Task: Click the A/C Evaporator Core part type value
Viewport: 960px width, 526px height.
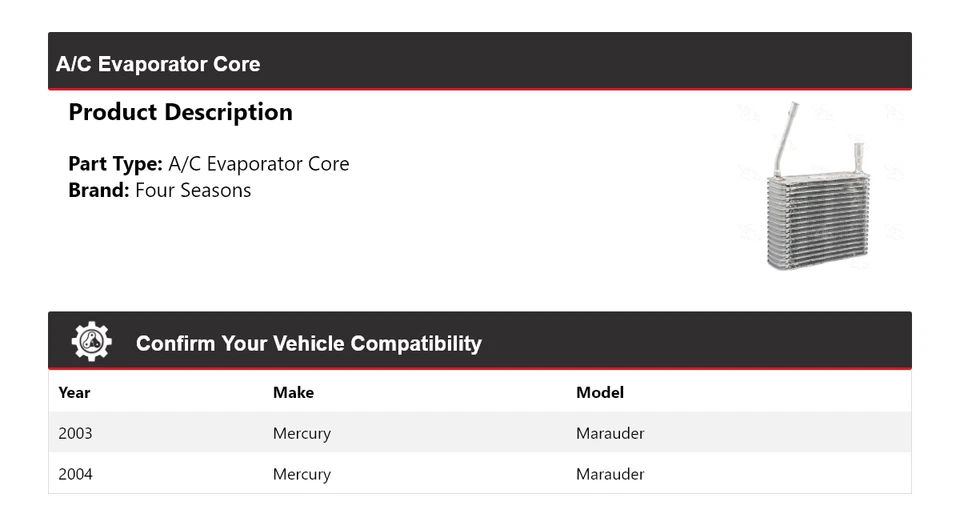Action: 259,164
